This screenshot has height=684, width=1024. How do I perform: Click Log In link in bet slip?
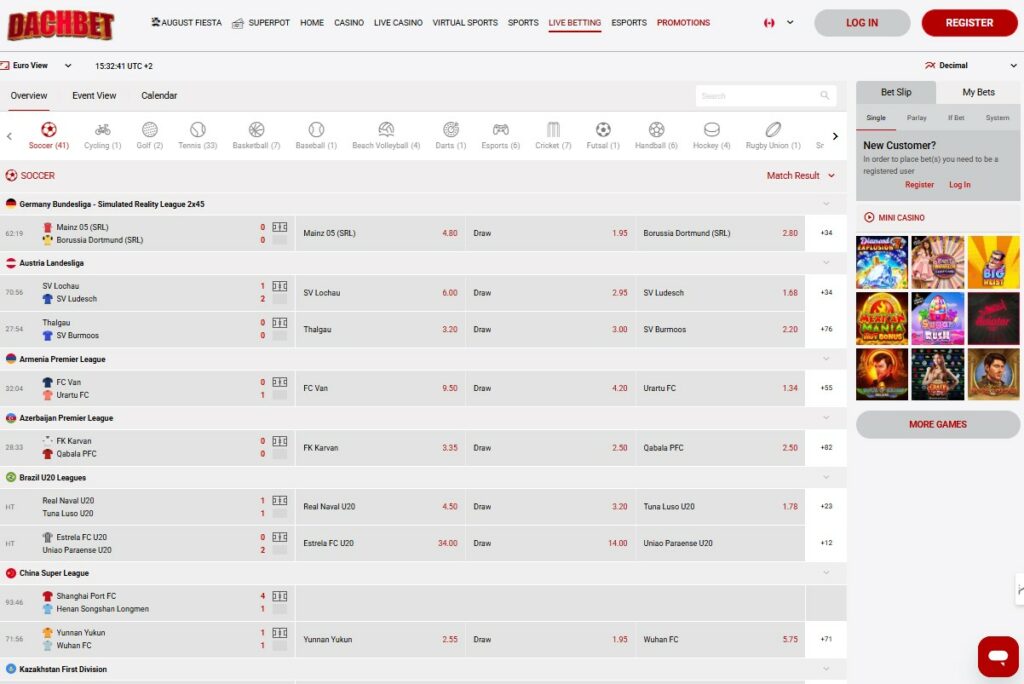click(x=959, y=185)
